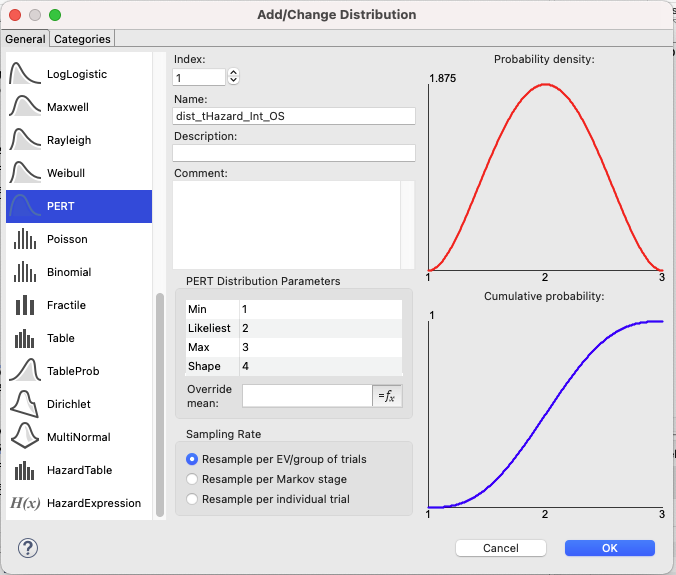This screenshot has width=676, height=575.
Task: Choose the Maxwell distribution icon
Action: click(25, 106)
